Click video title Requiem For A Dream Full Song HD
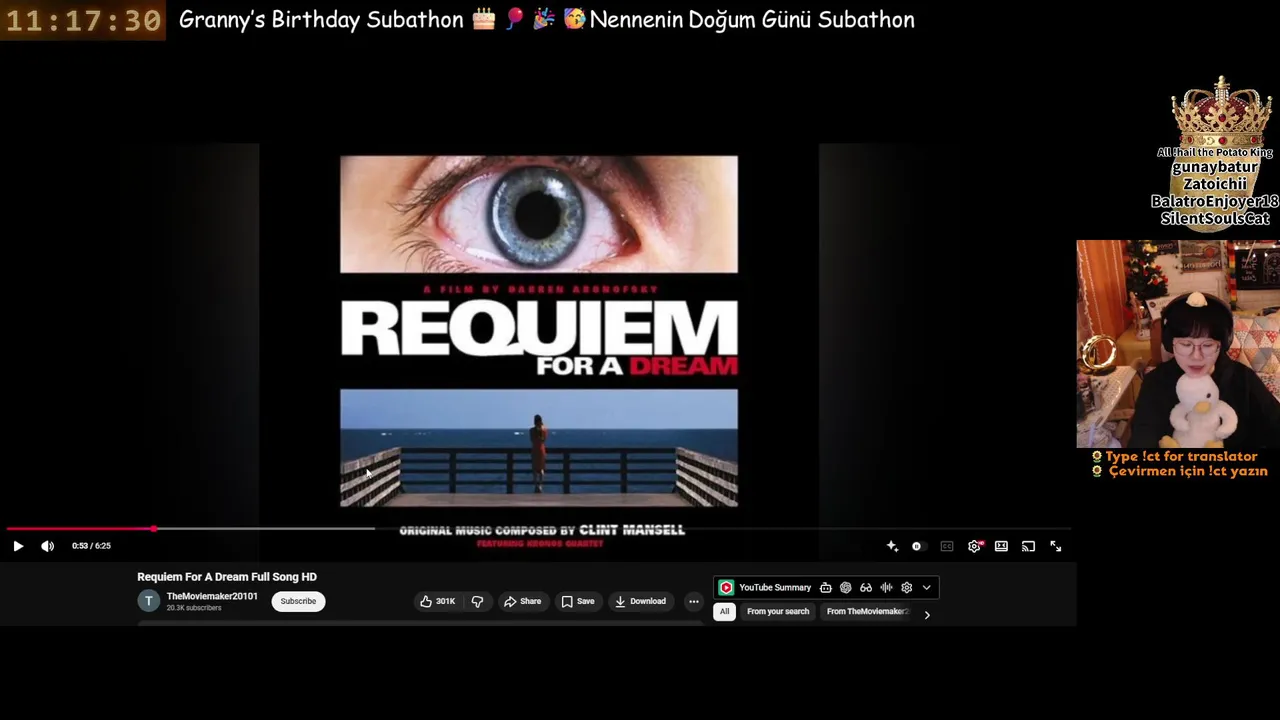 click(227, 577)
